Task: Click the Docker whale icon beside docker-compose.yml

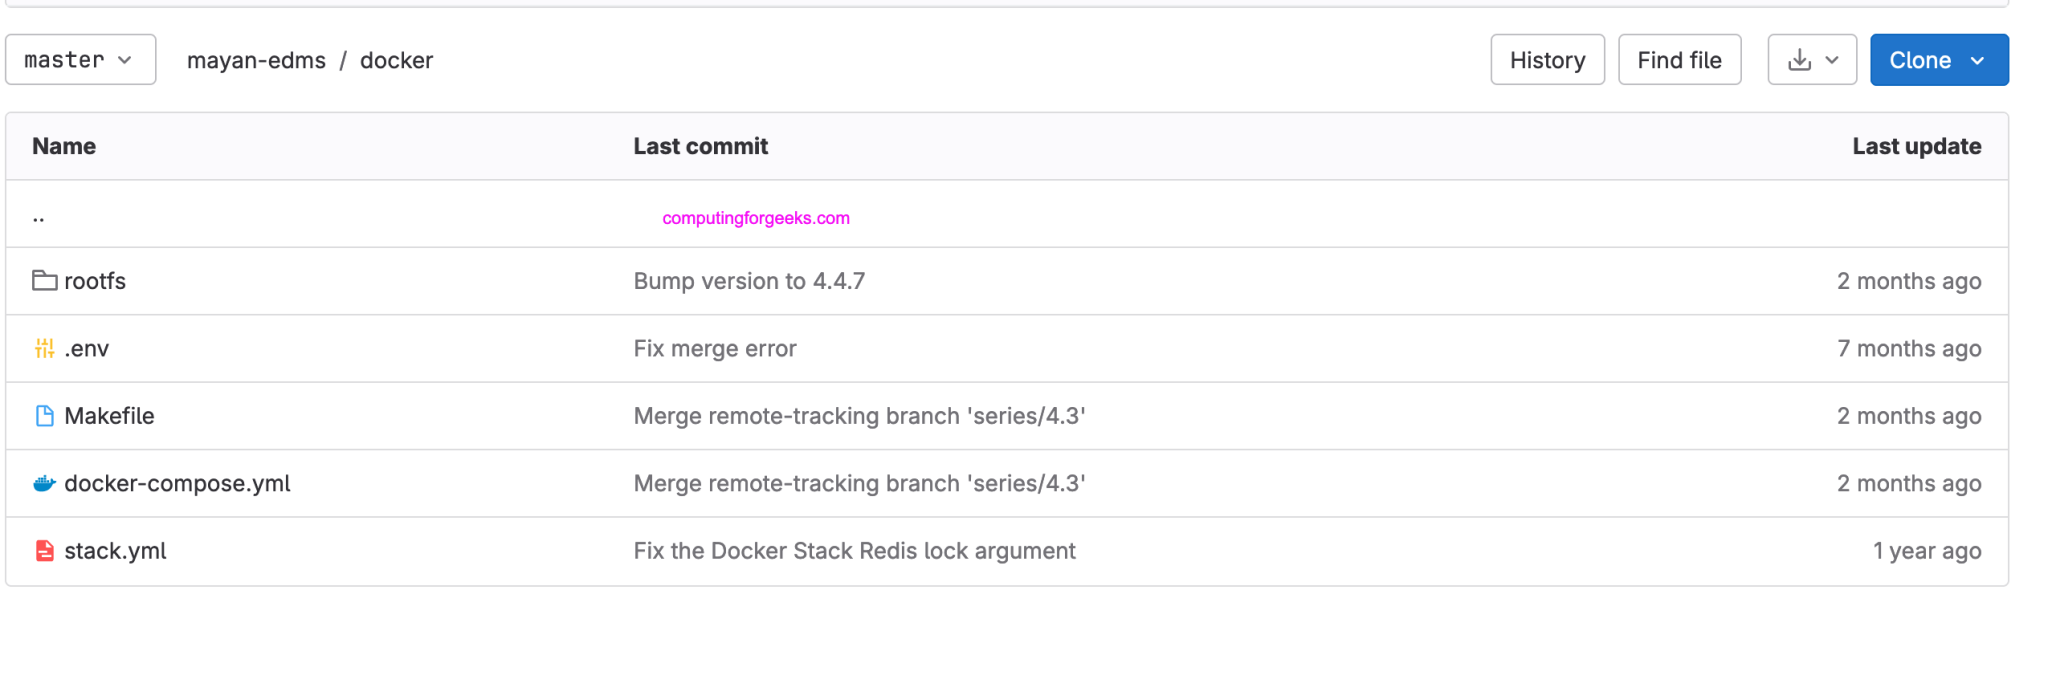Action: tap(42, 483)
